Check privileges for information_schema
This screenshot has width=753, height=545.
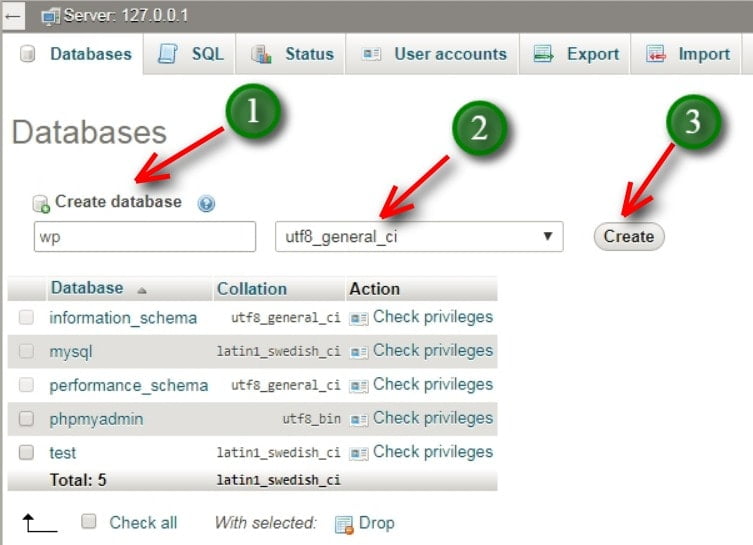click(433, 317)
